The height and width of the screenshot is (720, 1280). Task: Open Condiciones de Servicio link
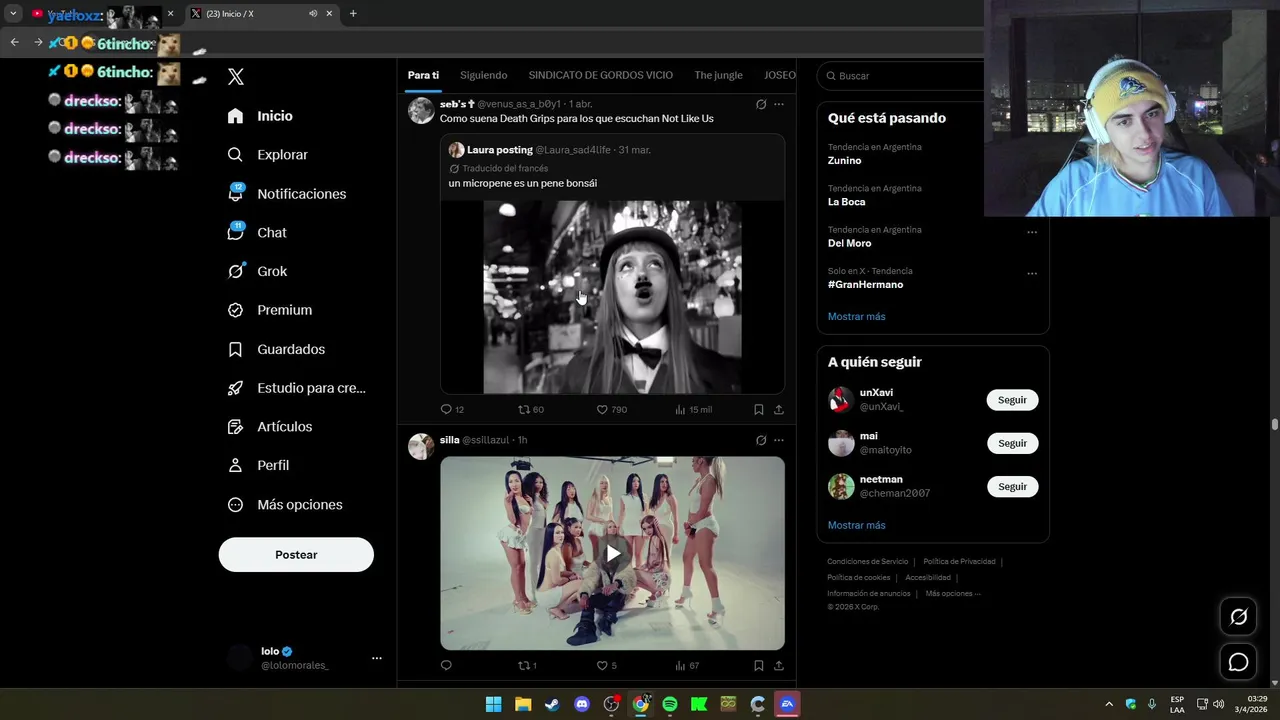click(868, 562)
